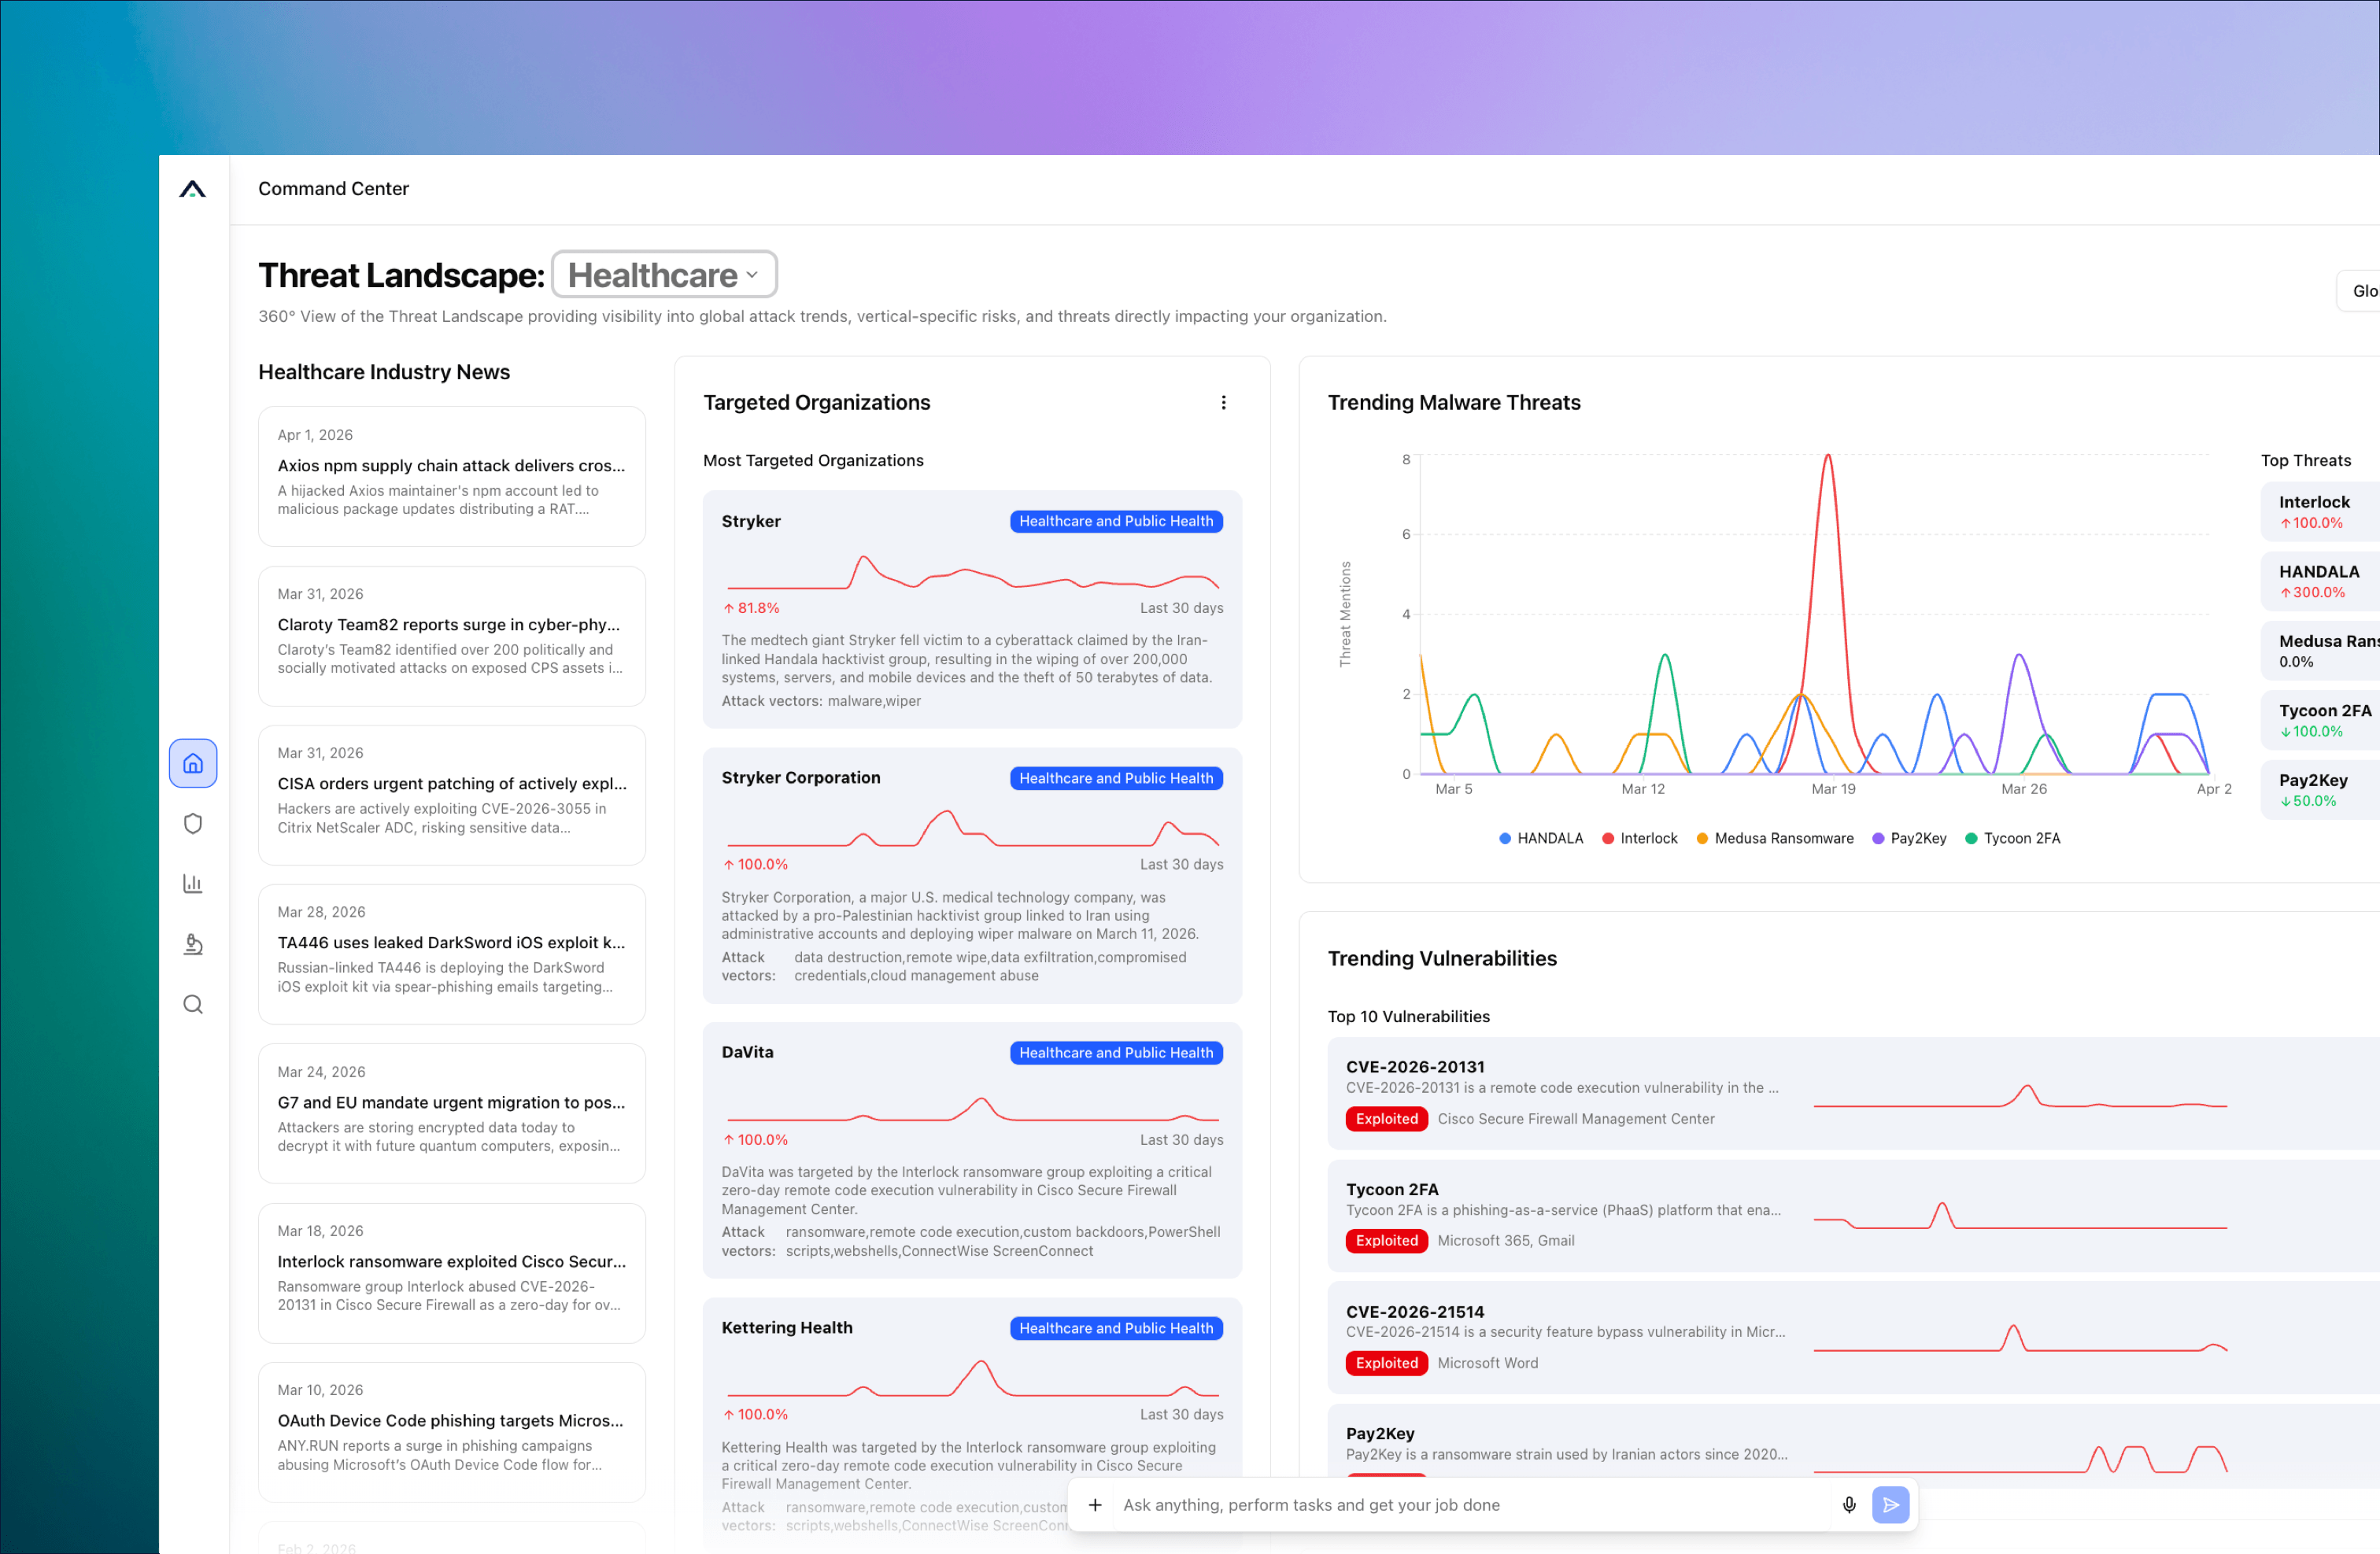Screen dimensions: 2380x1554
Task: Click the microphone icon in chat bar
Action: (1848, 1504)
